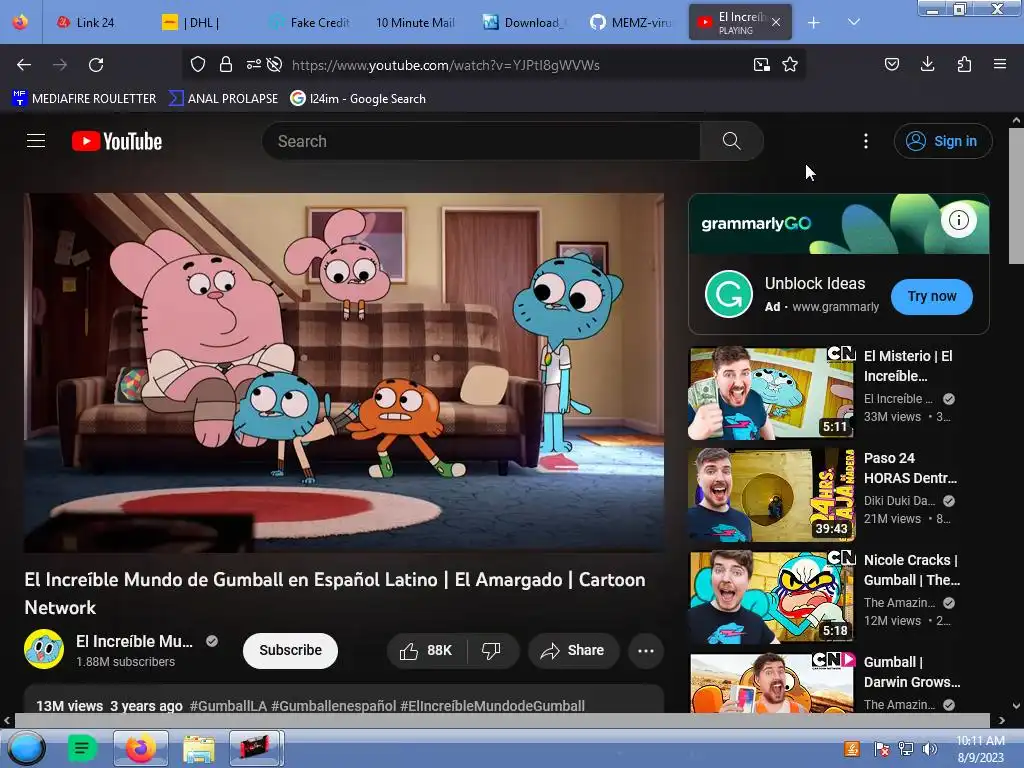Switch to the Download tab
Viewport: 1024px width, 768px height.
(524, 22)
